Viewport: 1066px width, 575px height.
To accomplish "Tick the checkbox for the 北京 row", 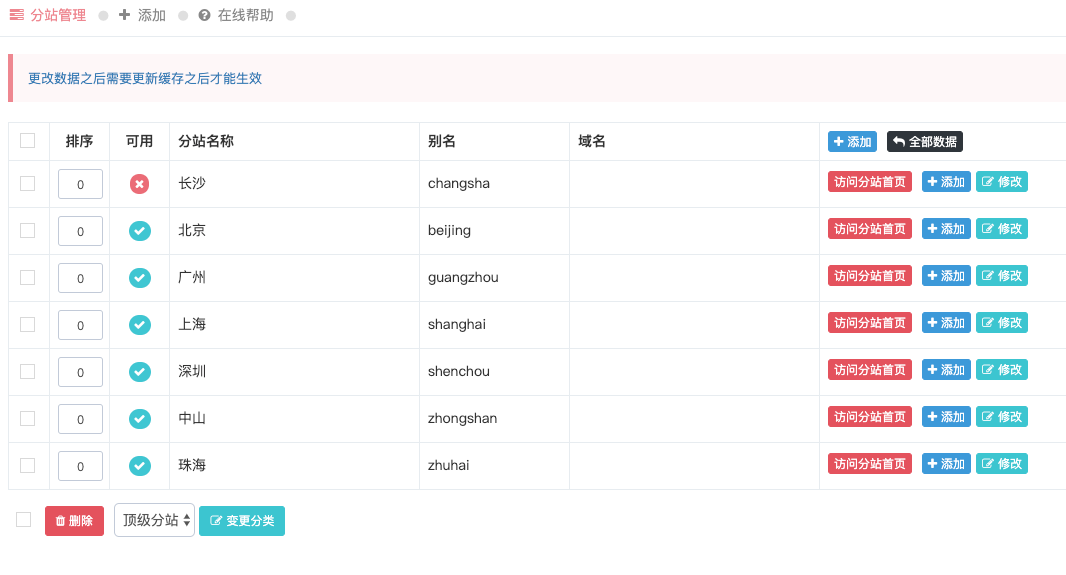I will [27, 230].
